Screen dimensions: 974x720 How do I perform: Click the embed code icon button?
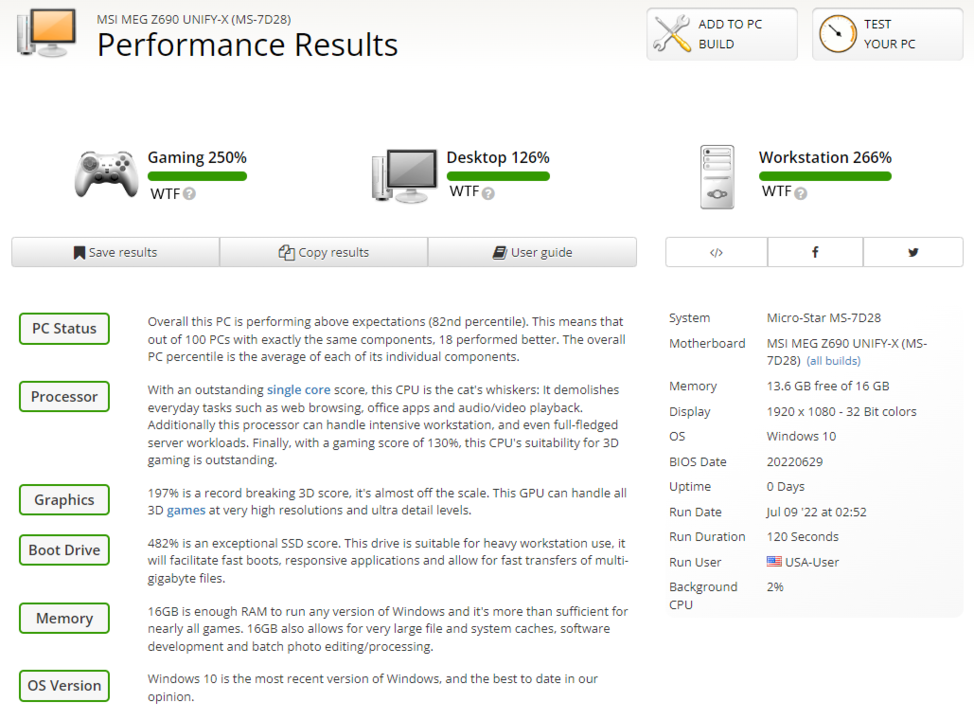click(716, 253)
